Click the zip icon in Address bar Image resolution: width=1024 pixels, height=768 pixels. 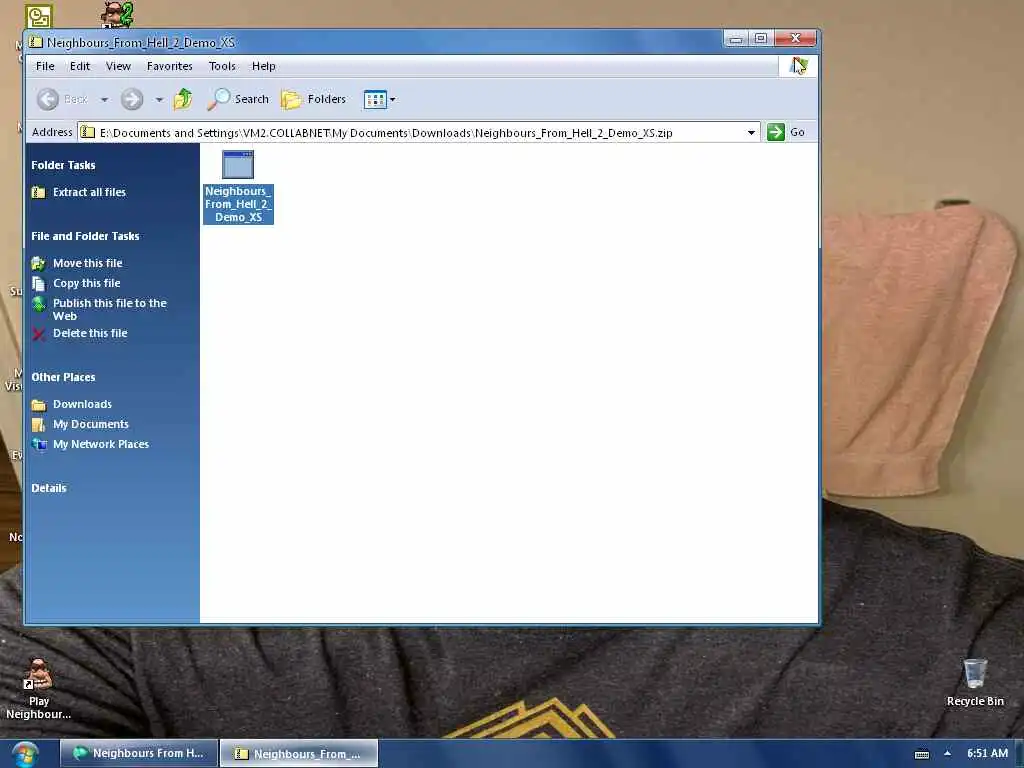(87, 133)
